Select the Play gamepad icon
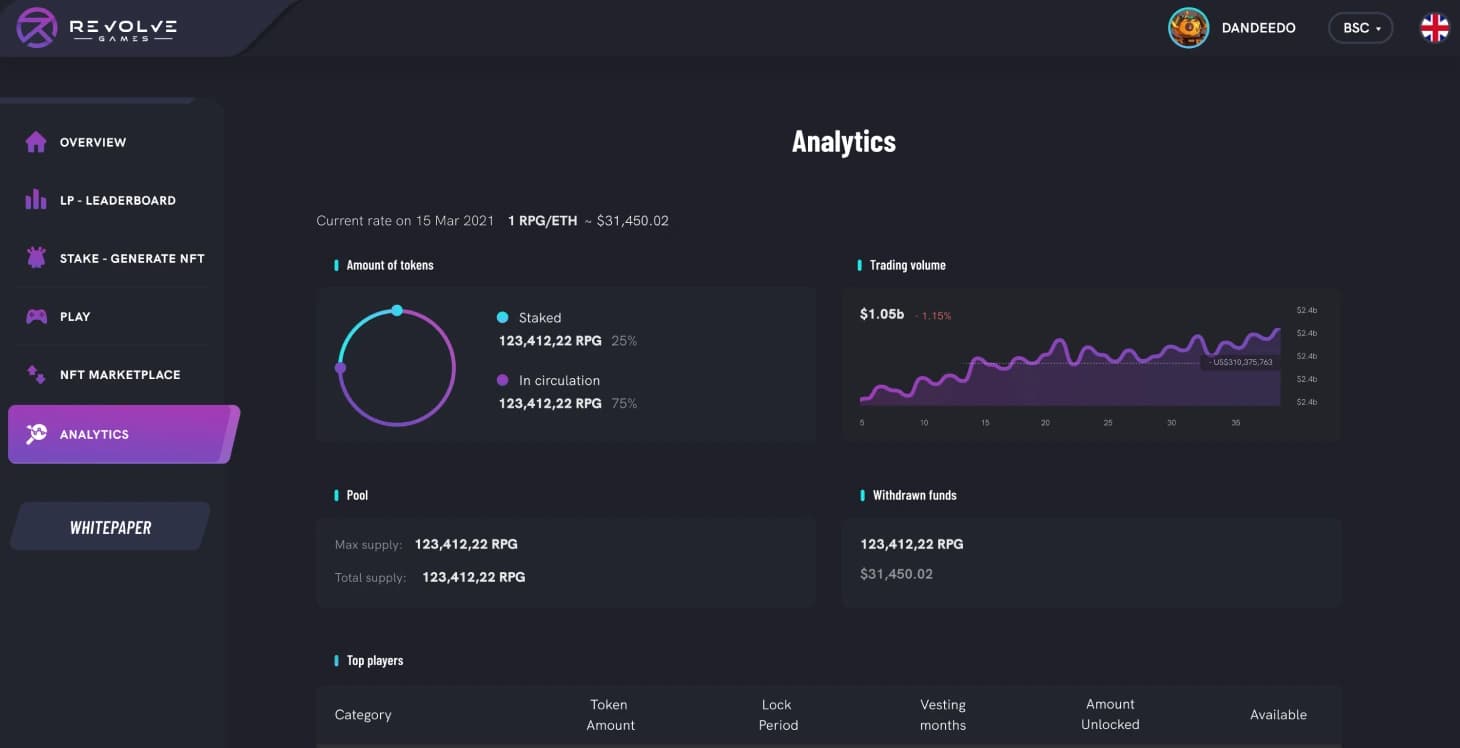This screenshot has width=1460, height=748. pos(33,316)
